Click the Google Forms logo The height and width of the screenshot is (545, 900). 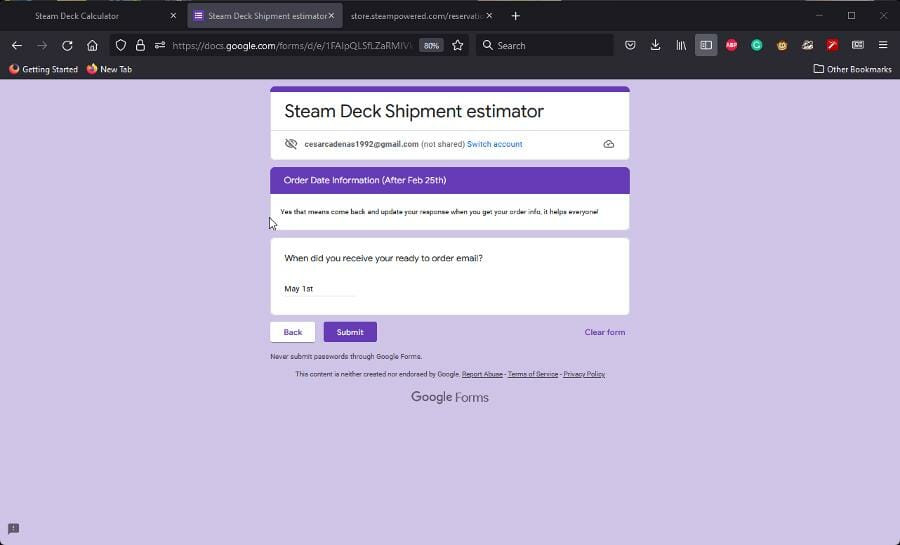click(x=449, y=397)
